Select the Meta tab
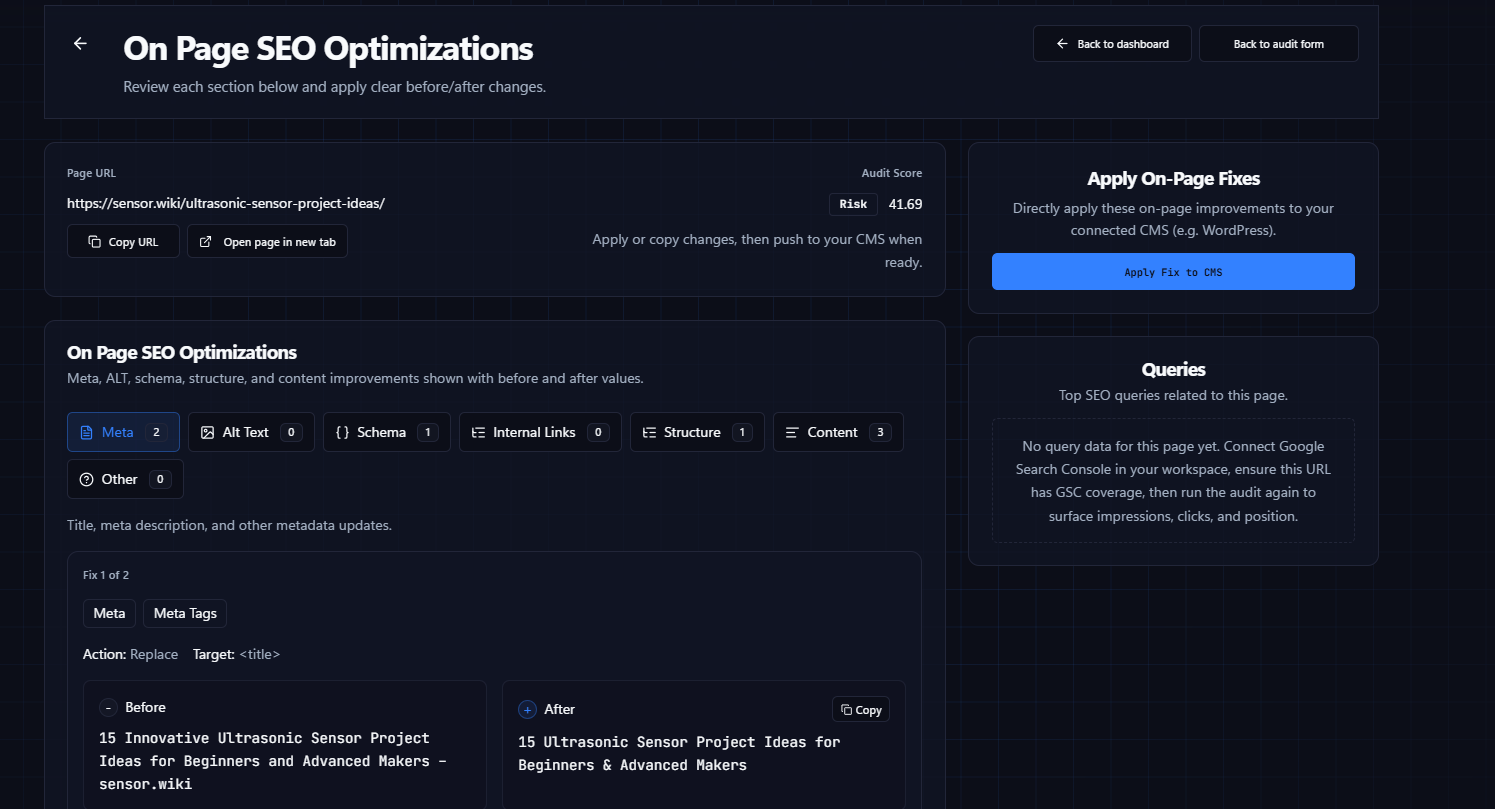Image resolution: width=1495 pixels, height=809 pixels. pyautogui.click(x=123, y=432)
